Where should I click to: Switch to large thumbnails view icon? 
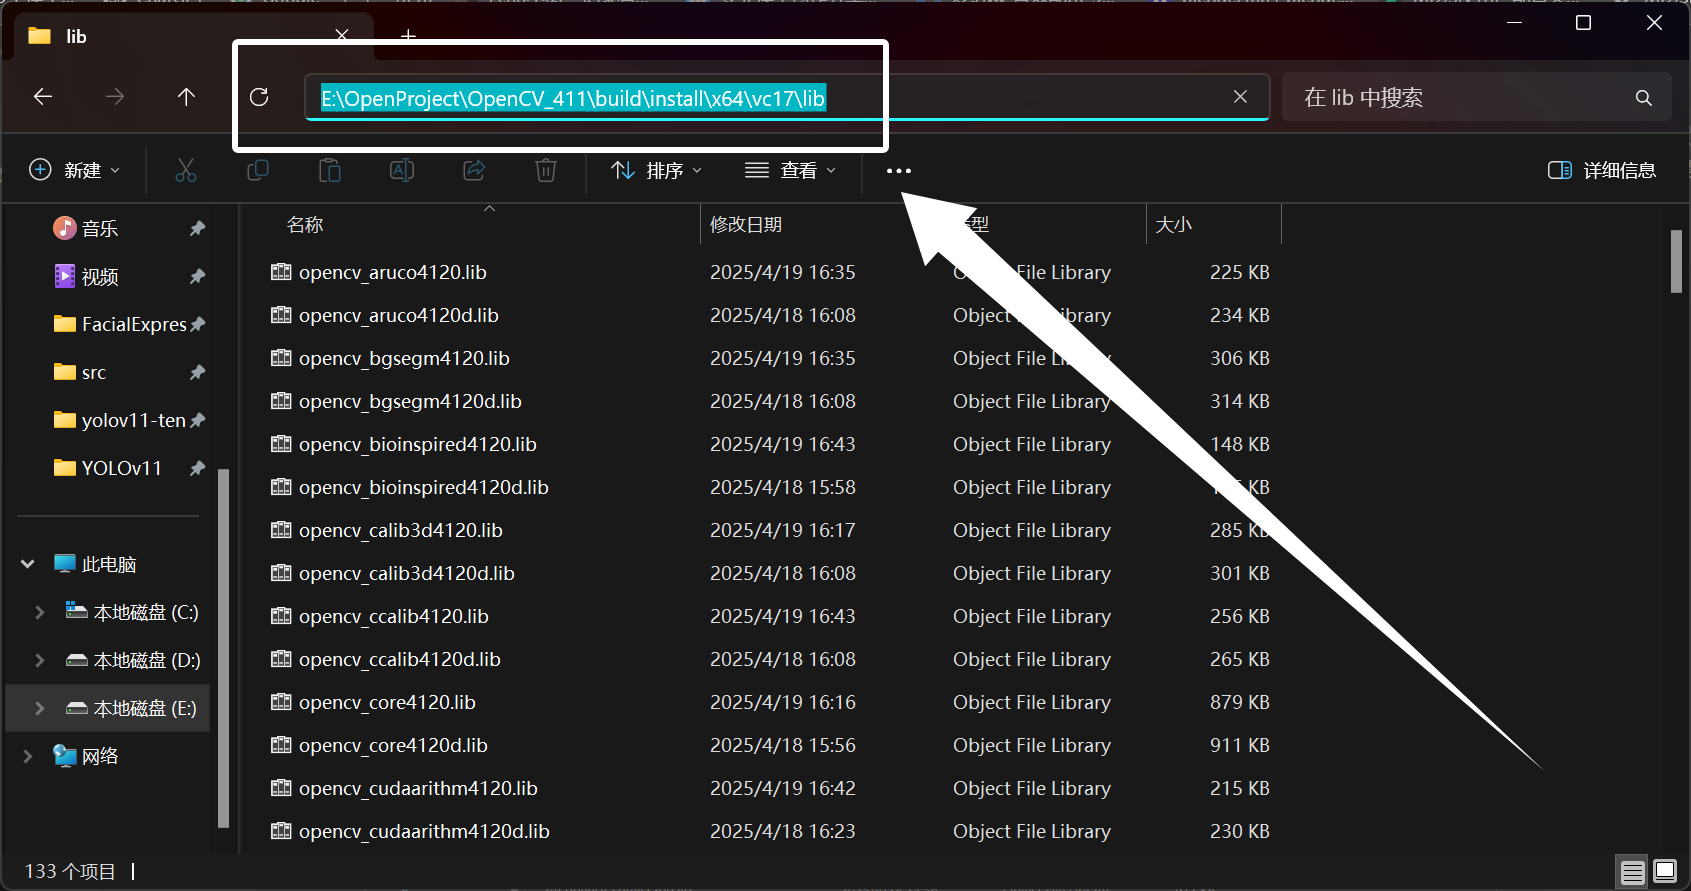[1665, 872]
